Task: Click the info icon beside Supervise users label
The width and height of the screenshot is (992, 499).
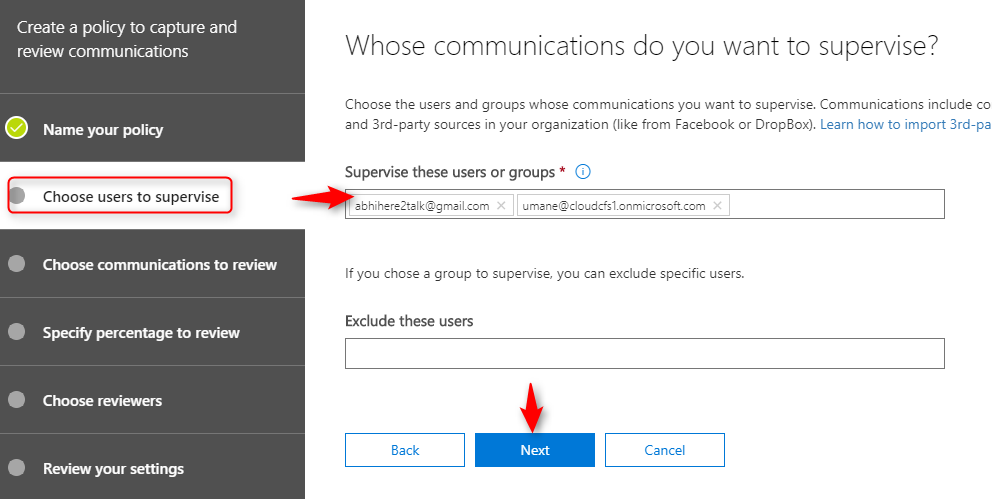Action: (x=583, y=171)
